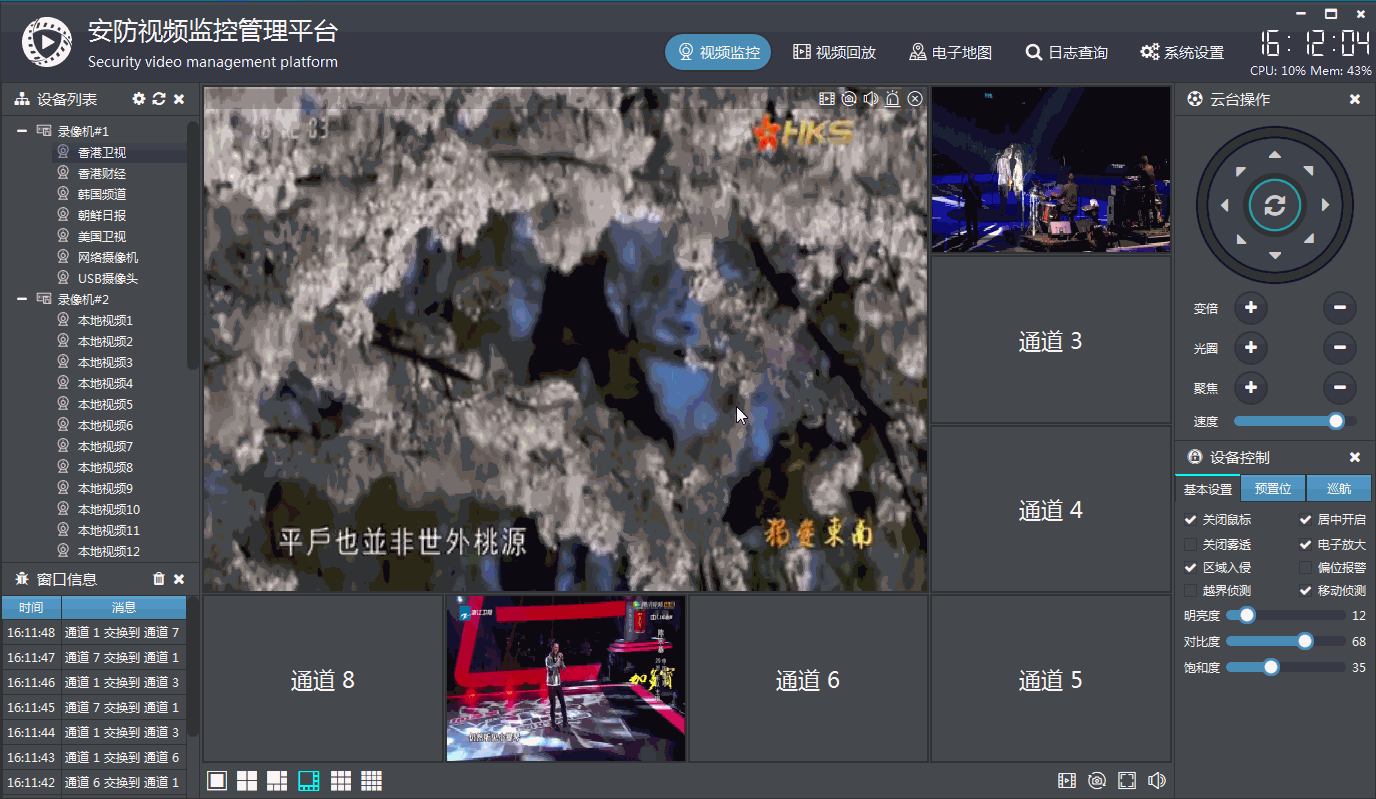Take a snapshot of channel 1 video

(847, 98)
